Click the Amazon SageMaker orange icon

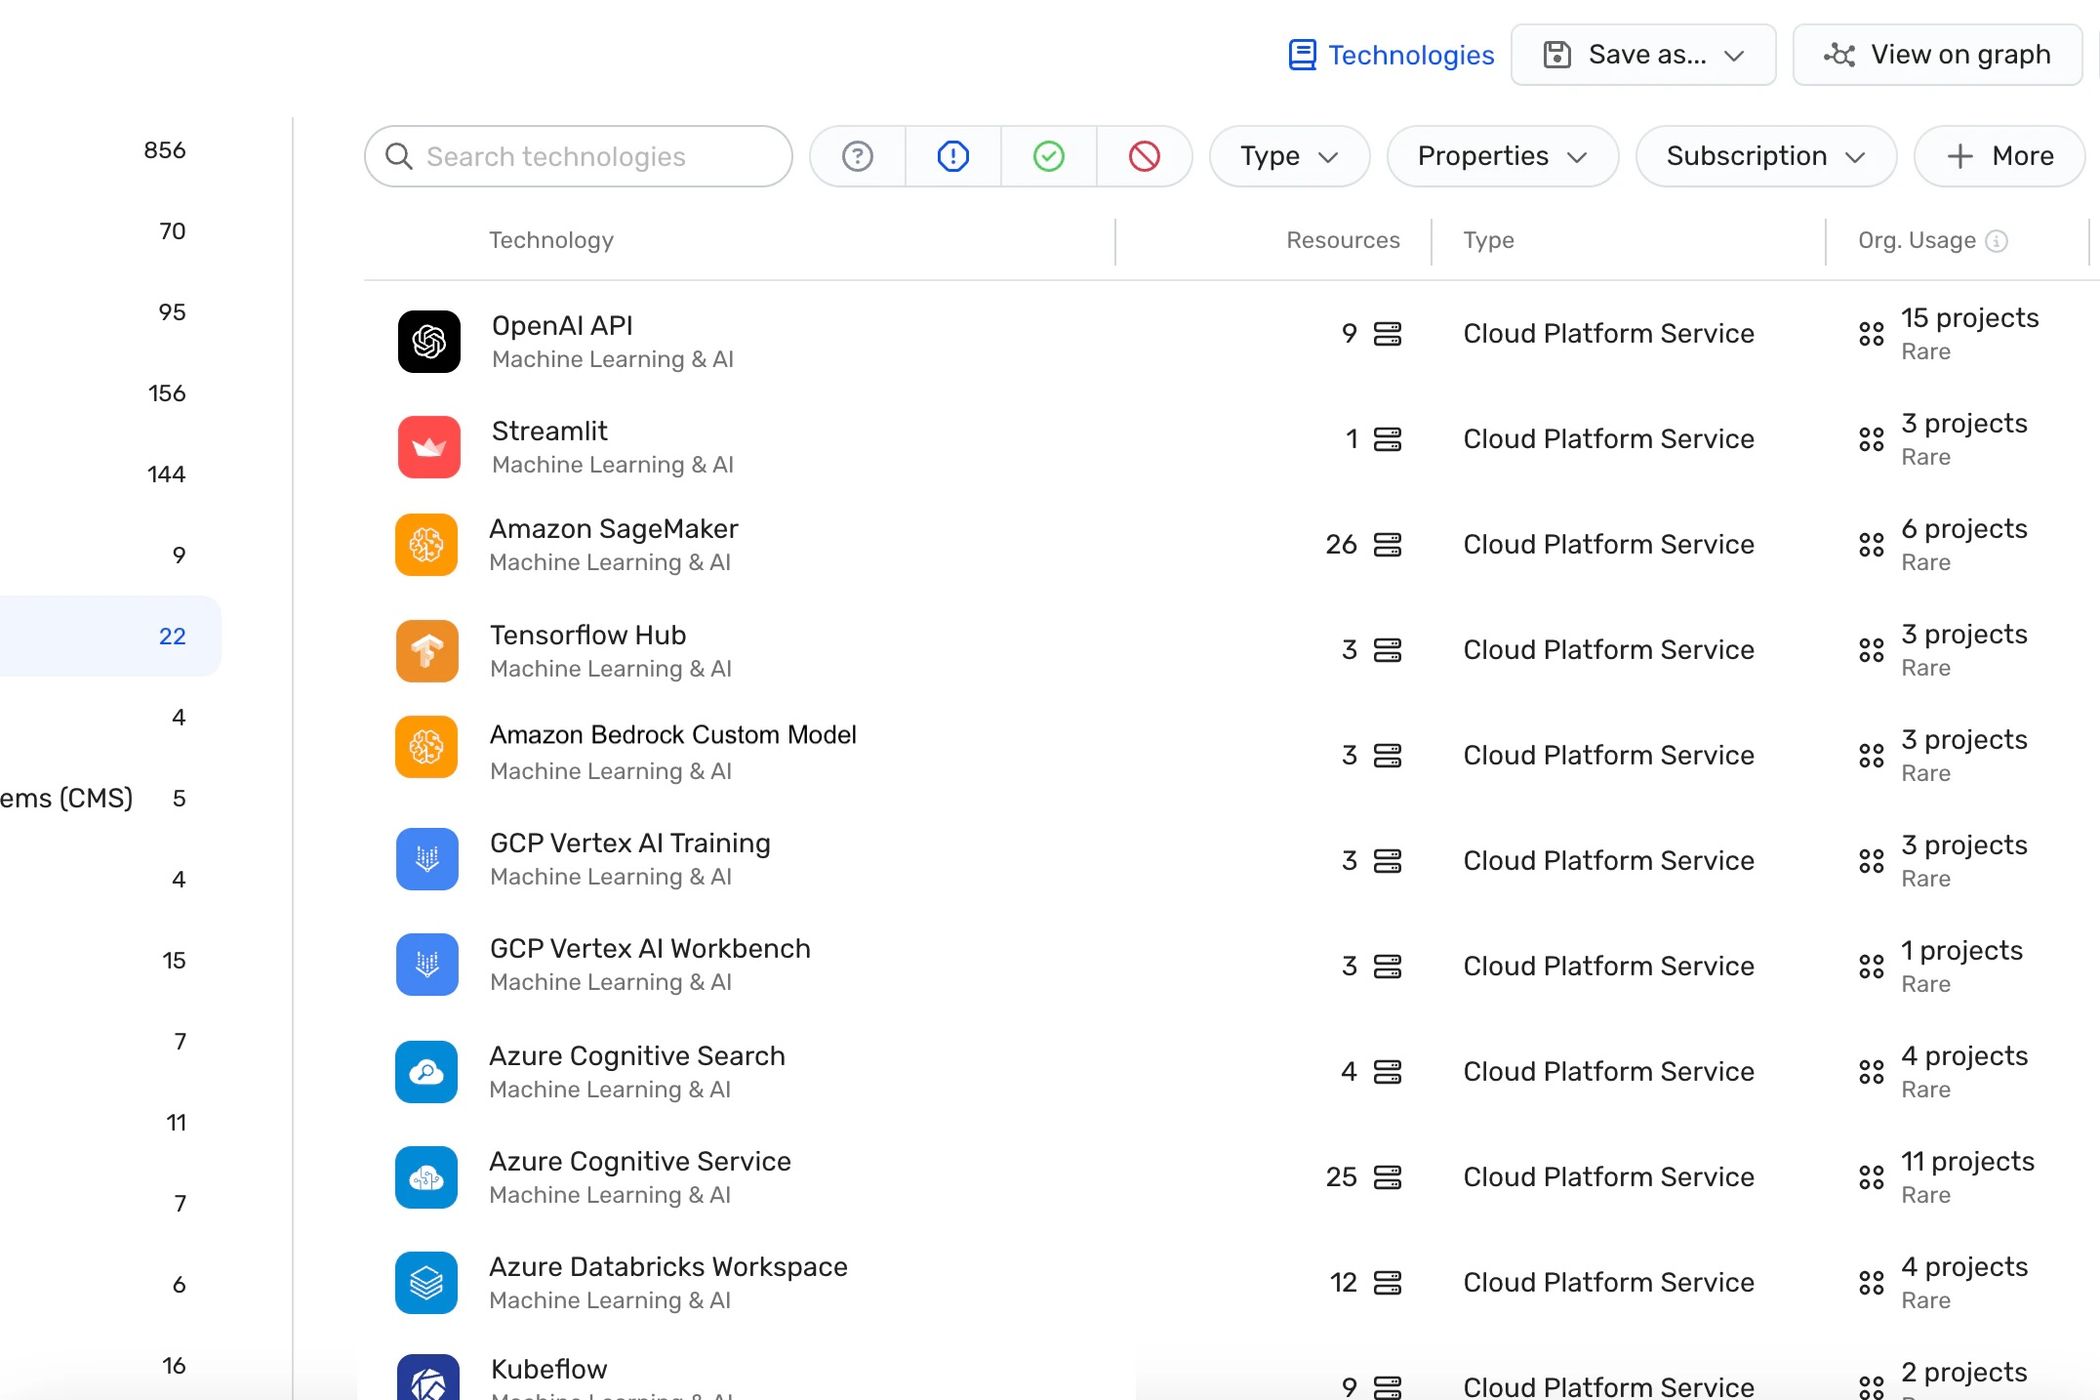tap(427, 544)
